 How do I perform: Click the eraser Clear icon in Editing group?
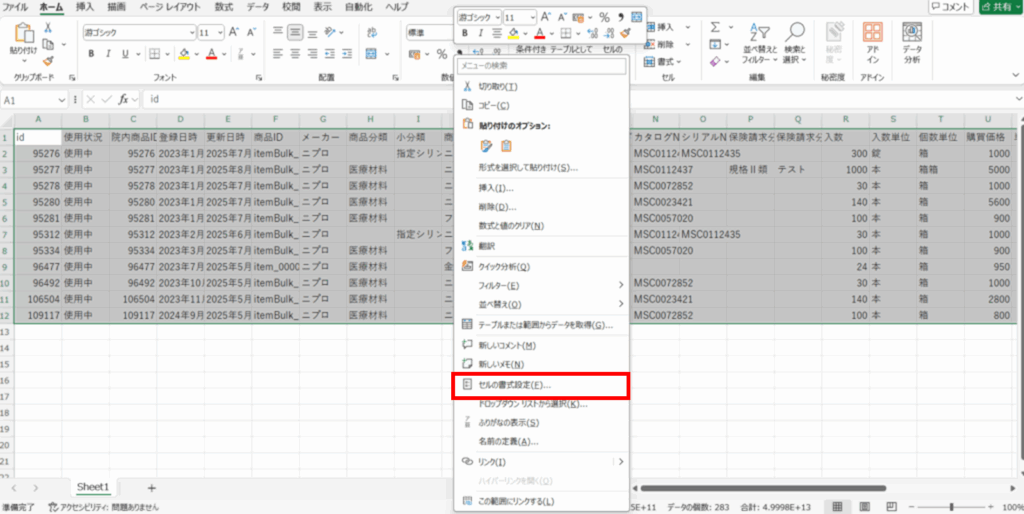pyautogui.click(x=715, y=61)
